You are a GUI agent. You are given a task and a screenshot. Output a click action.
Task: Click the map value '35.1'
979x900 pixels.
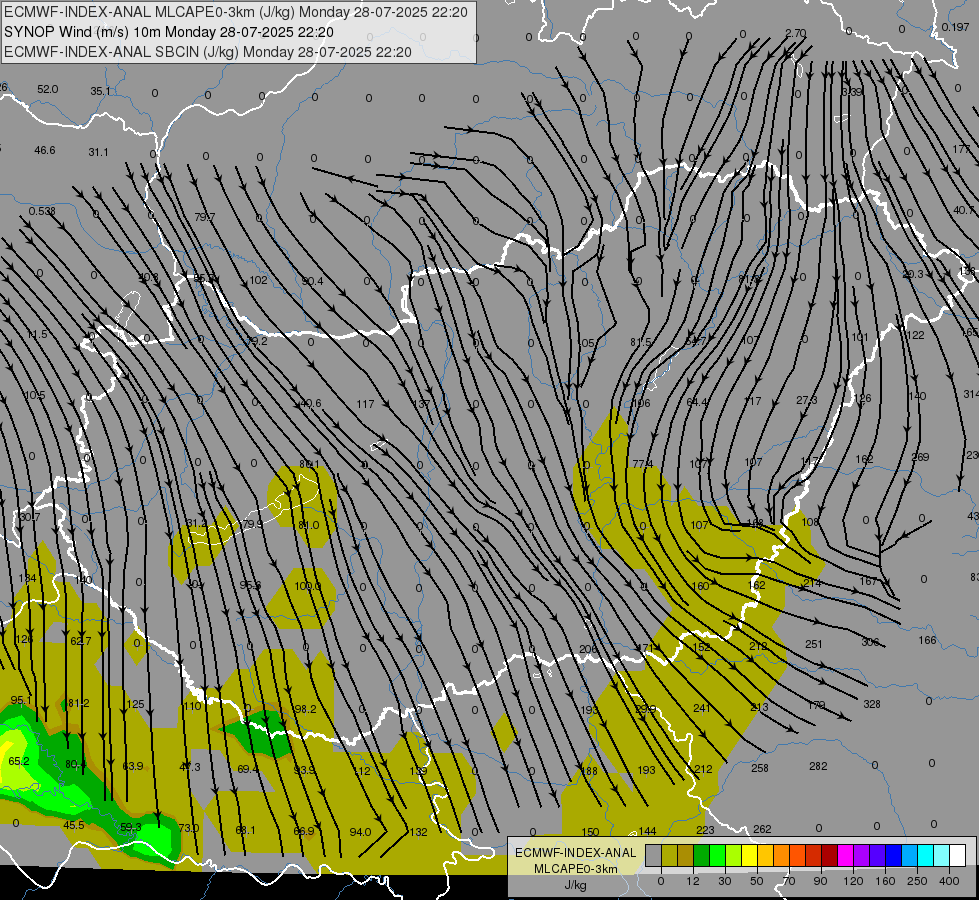[101, 91]
